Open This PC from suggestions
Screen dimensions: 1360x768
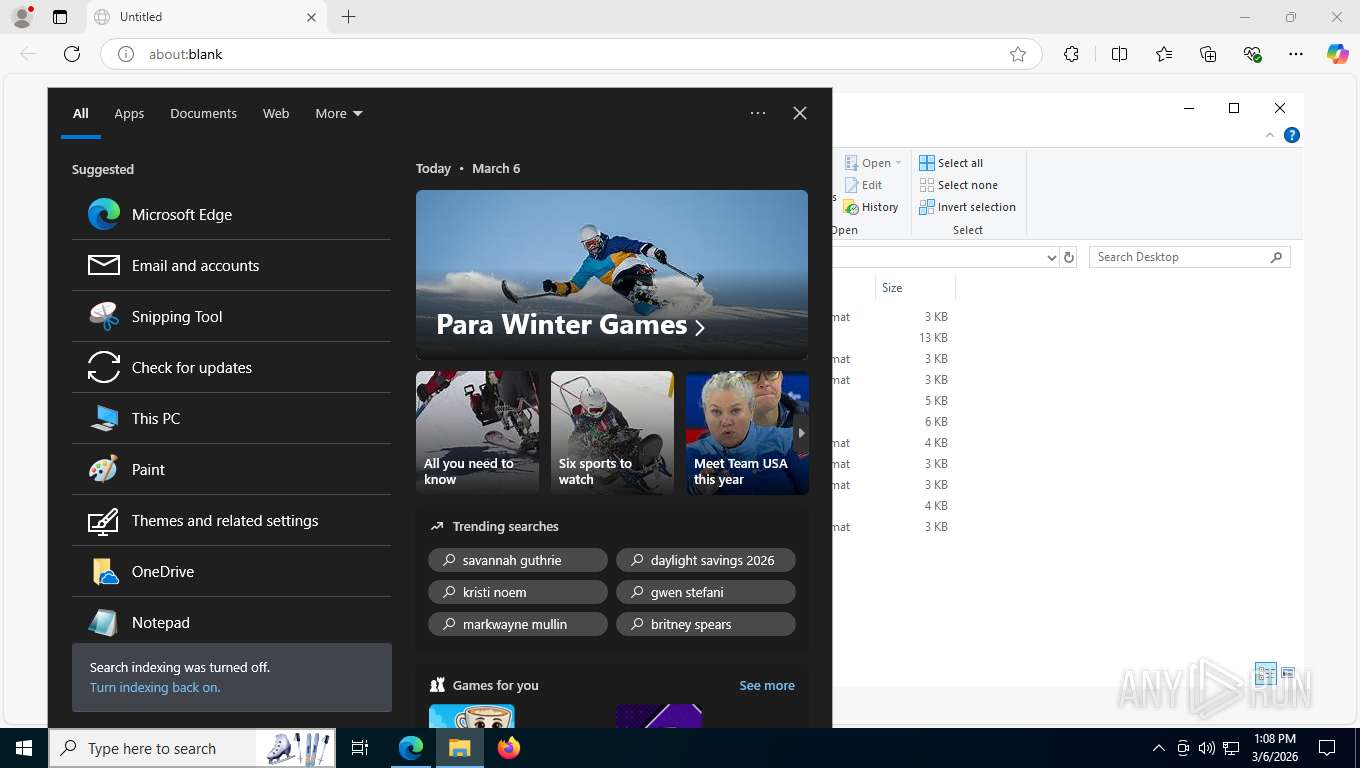point(231,418)
